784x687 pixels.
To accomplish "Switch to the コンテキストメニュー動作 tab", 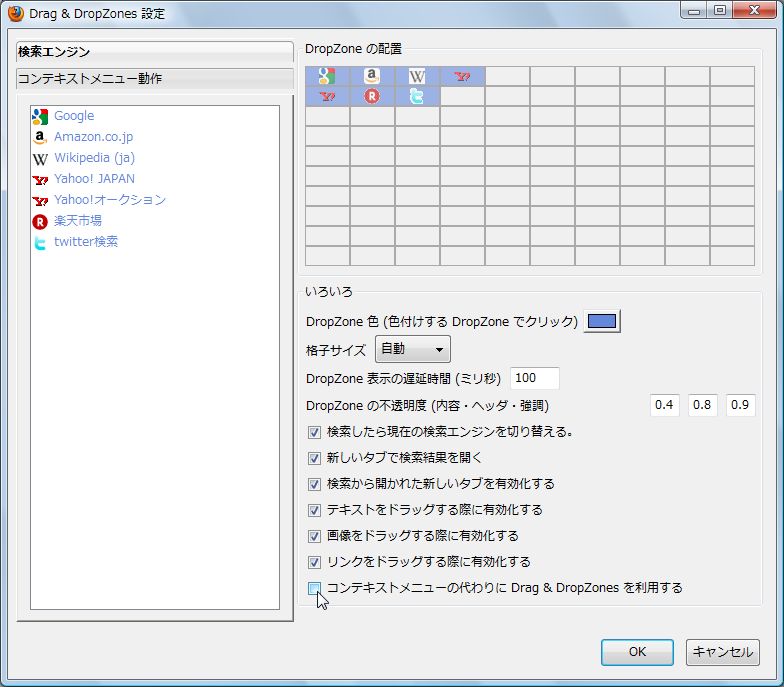I will (154, 78).
